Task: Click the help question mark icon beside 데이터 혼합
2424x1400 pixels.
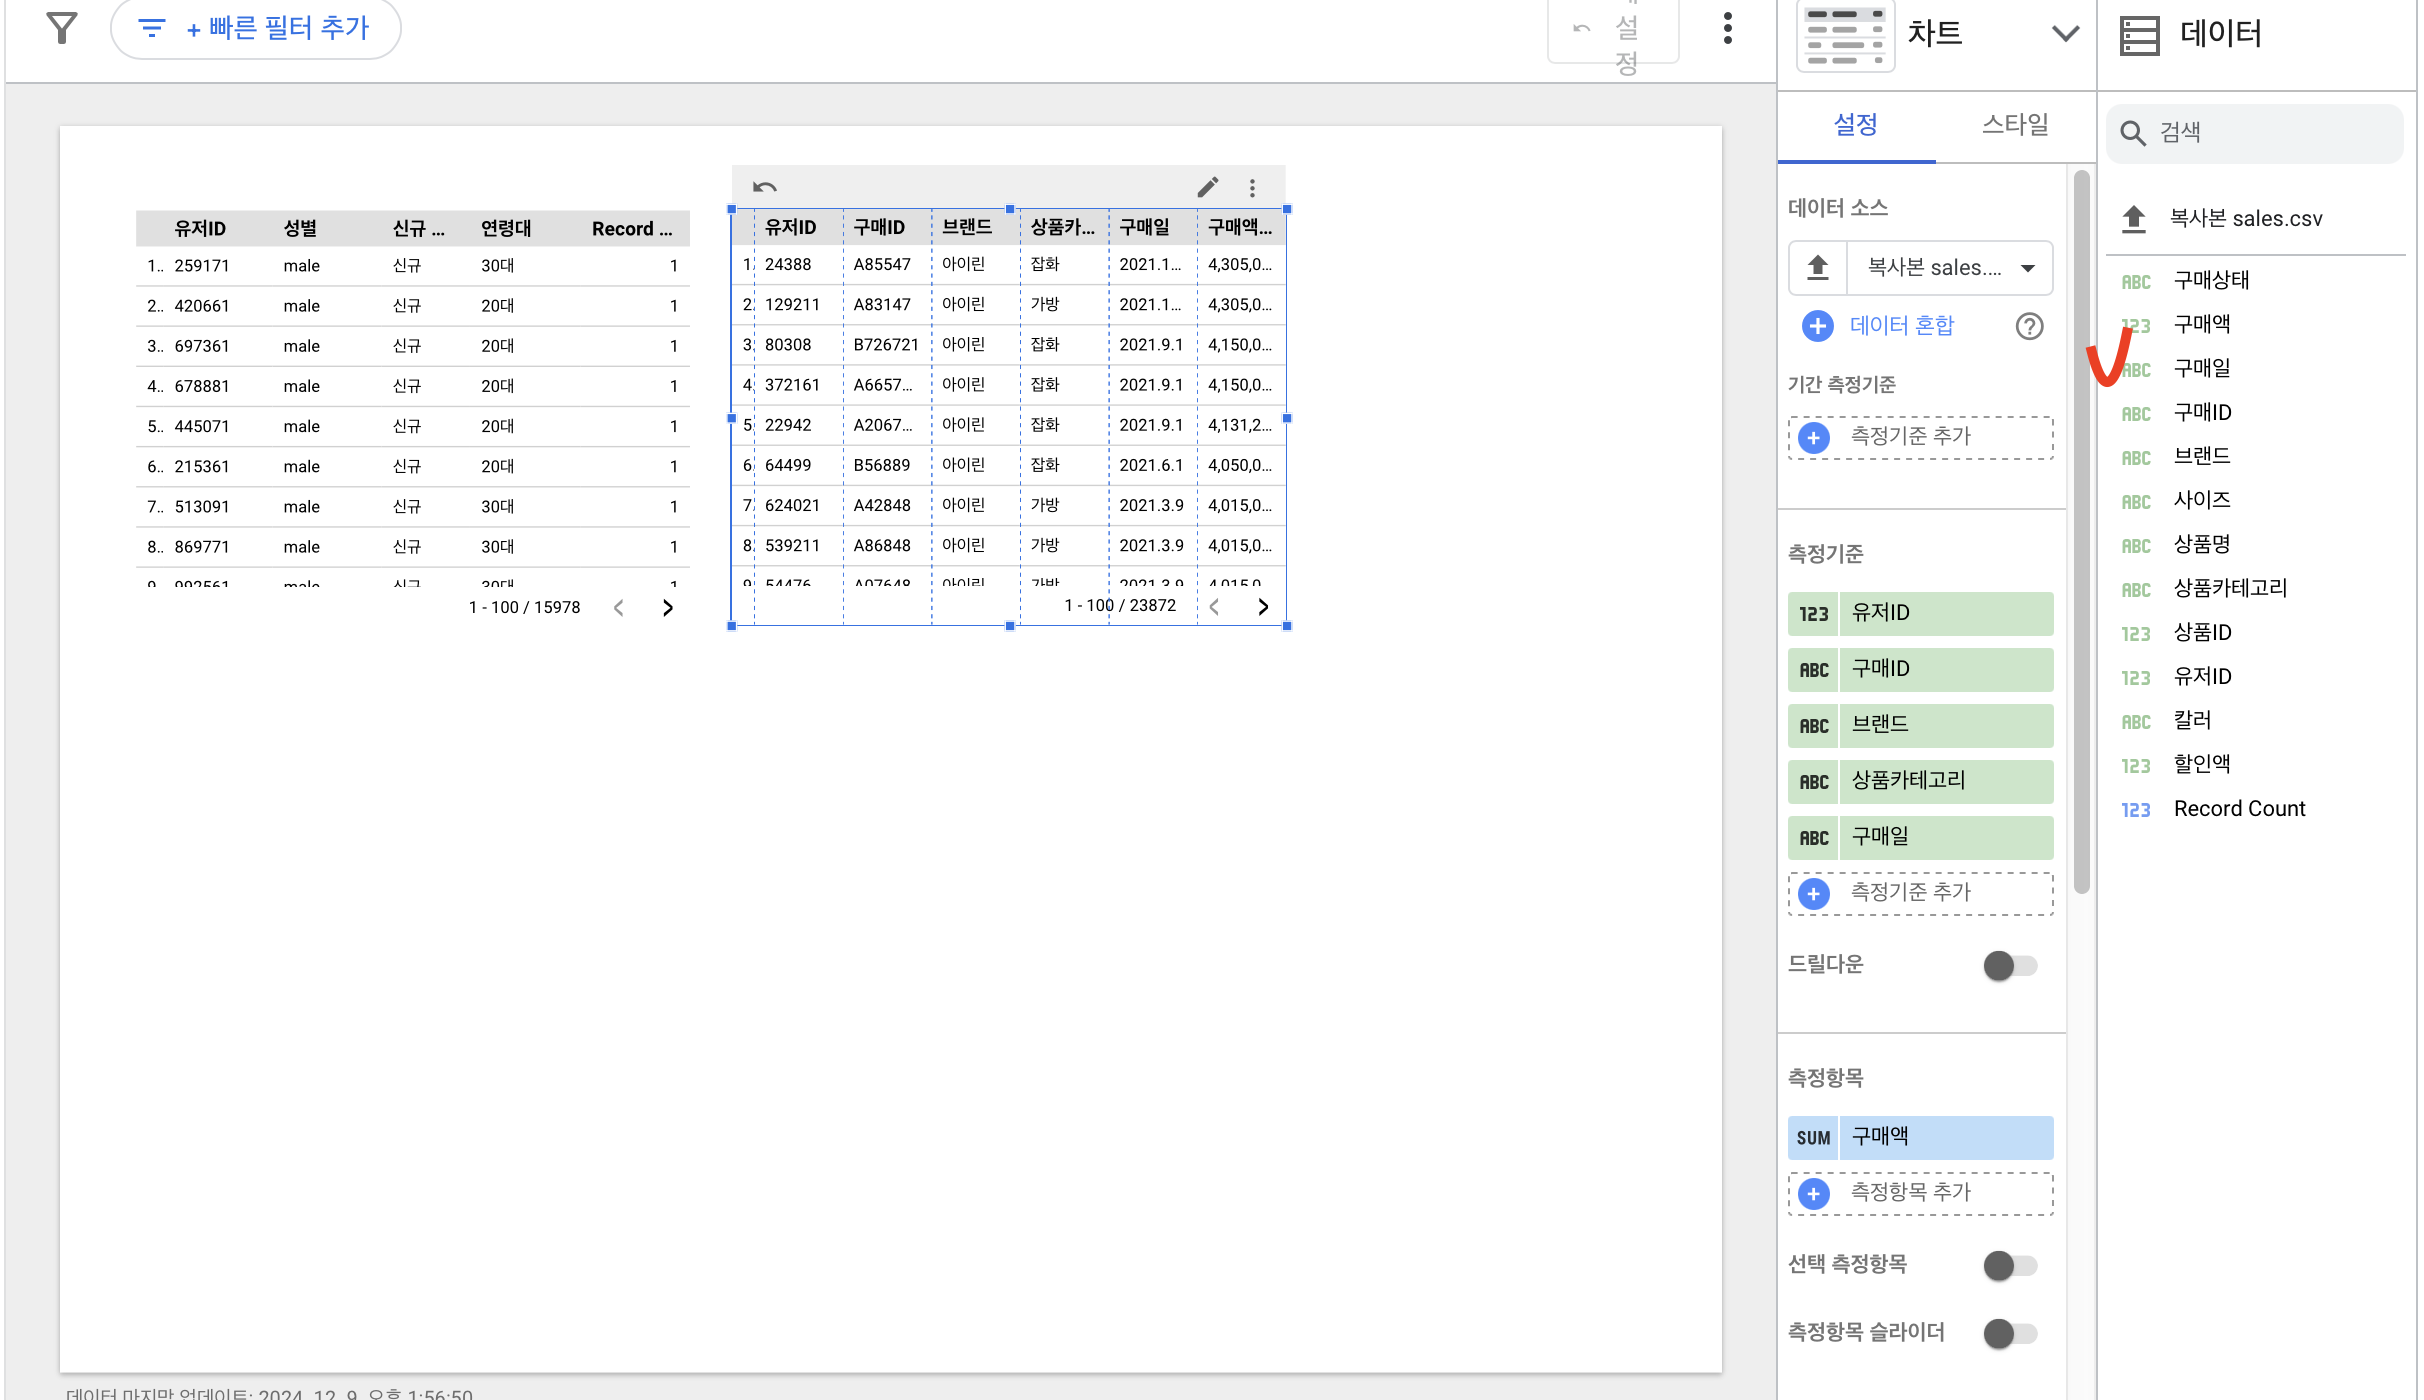Action: point(2029,326)
